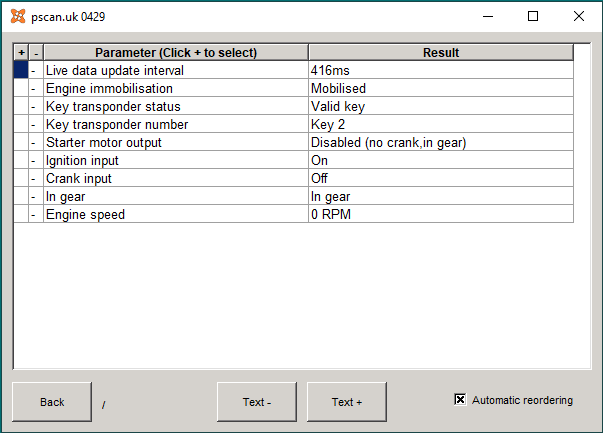Click the pscan.uk app icon in title bar
The image size is (603, 433).
tap(18, 17)
